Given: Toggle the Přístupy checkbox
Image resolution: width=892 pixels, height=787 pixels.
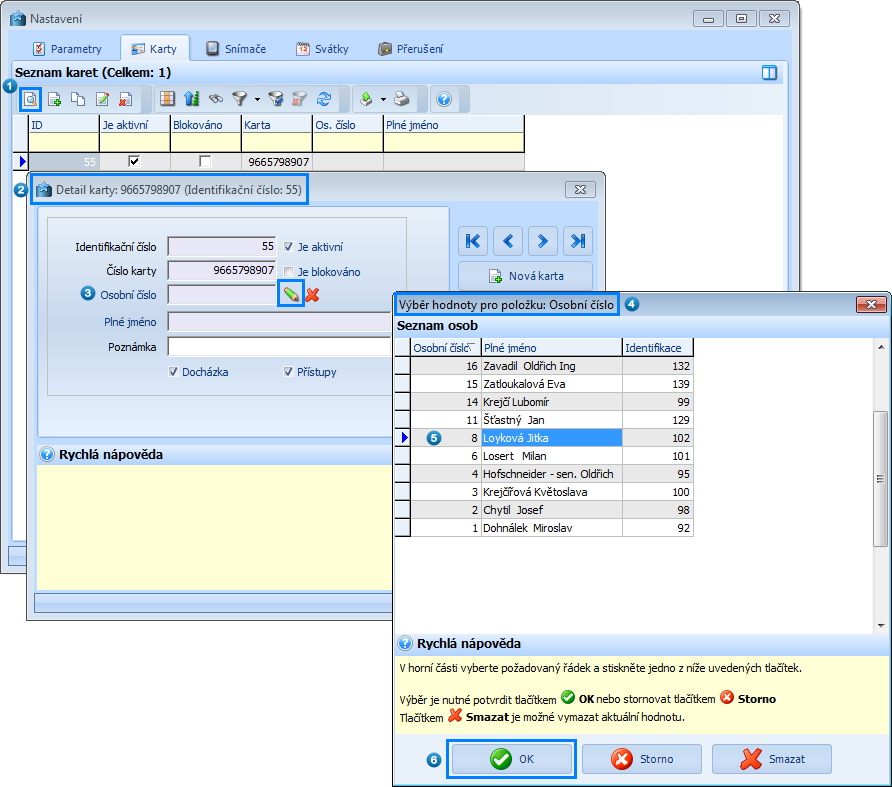Looking at the screenshot, I should tap(288, 372).
